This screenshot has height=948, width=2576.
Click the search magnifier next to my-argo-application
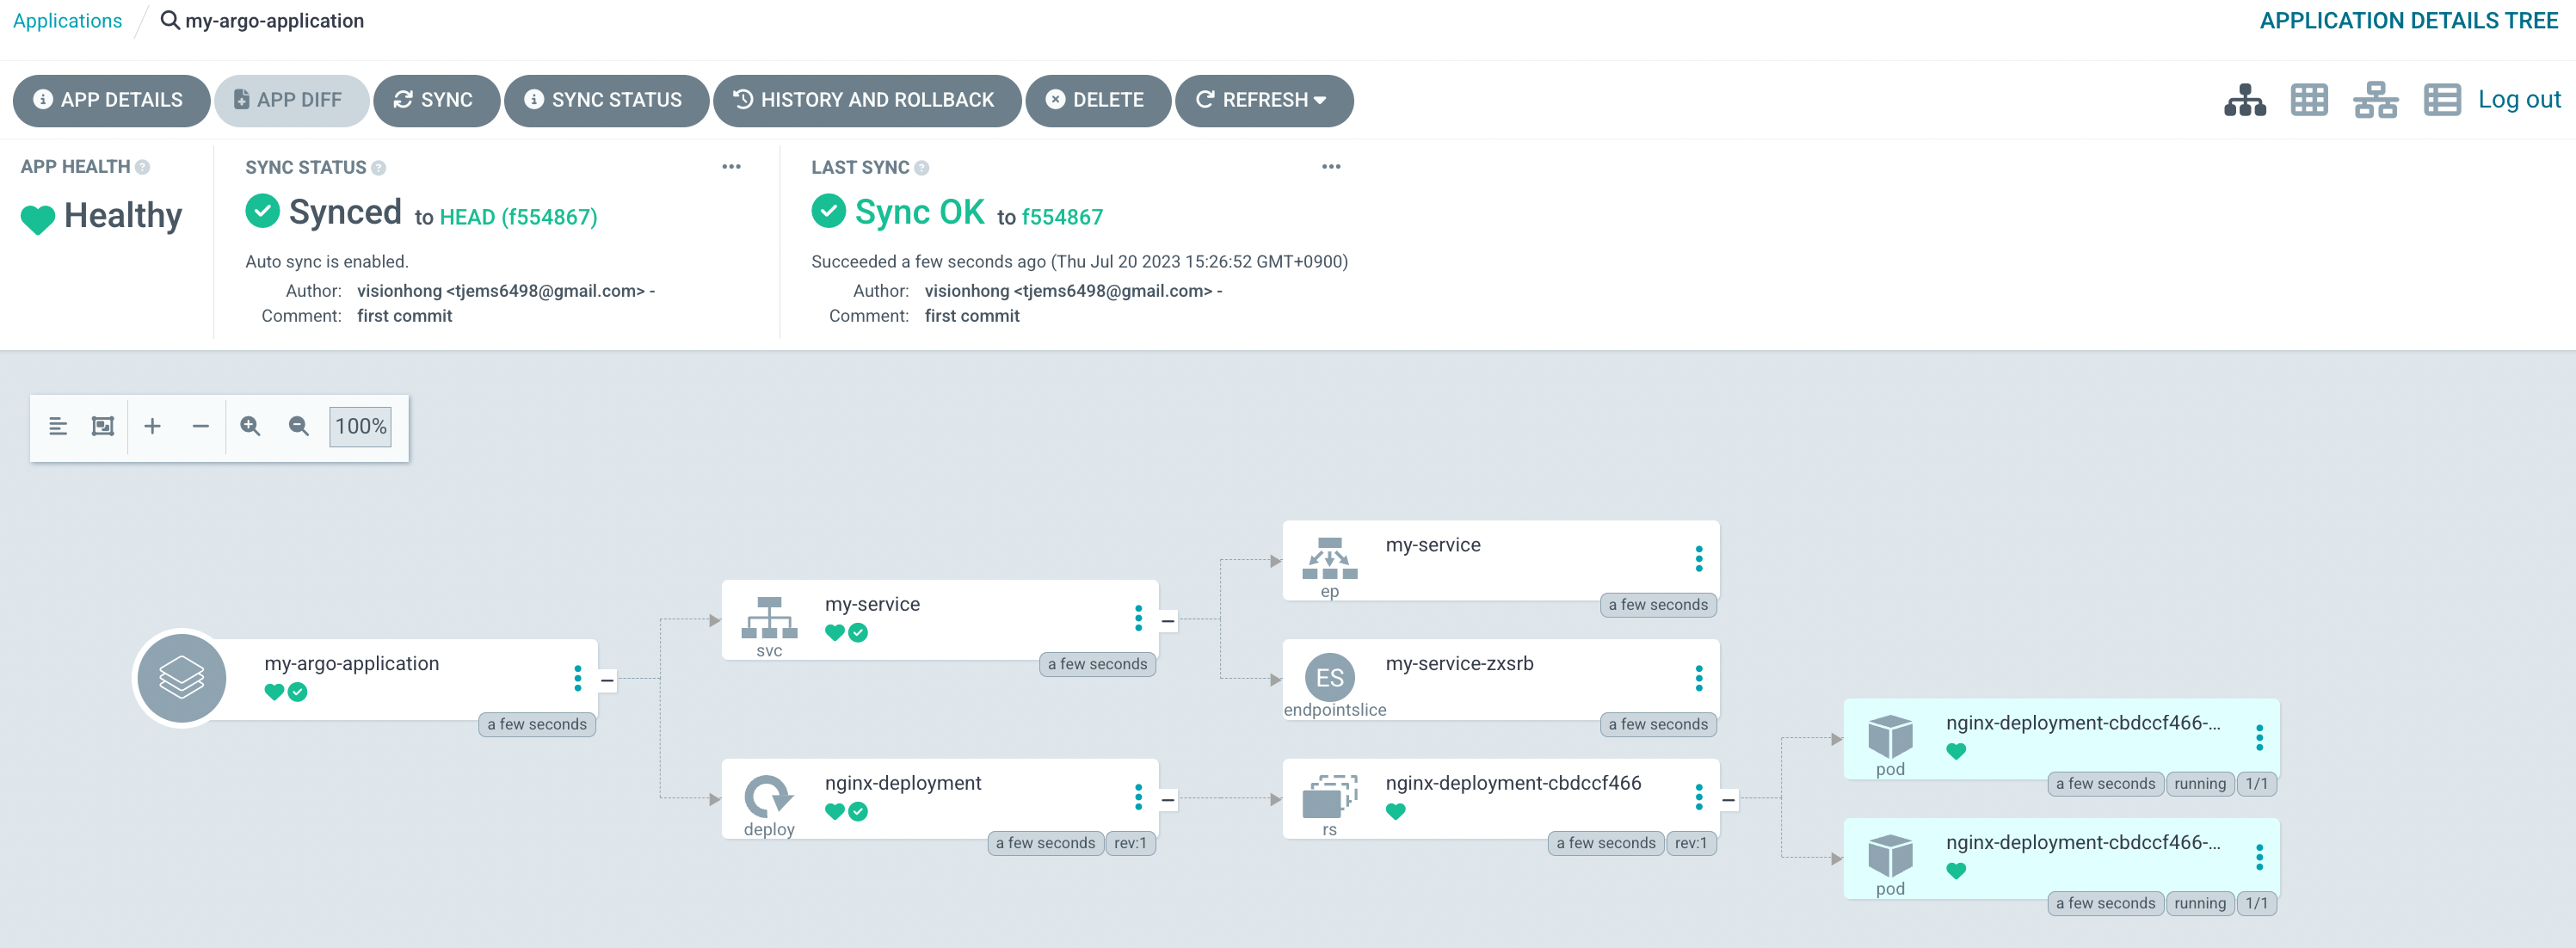(170, 20)
